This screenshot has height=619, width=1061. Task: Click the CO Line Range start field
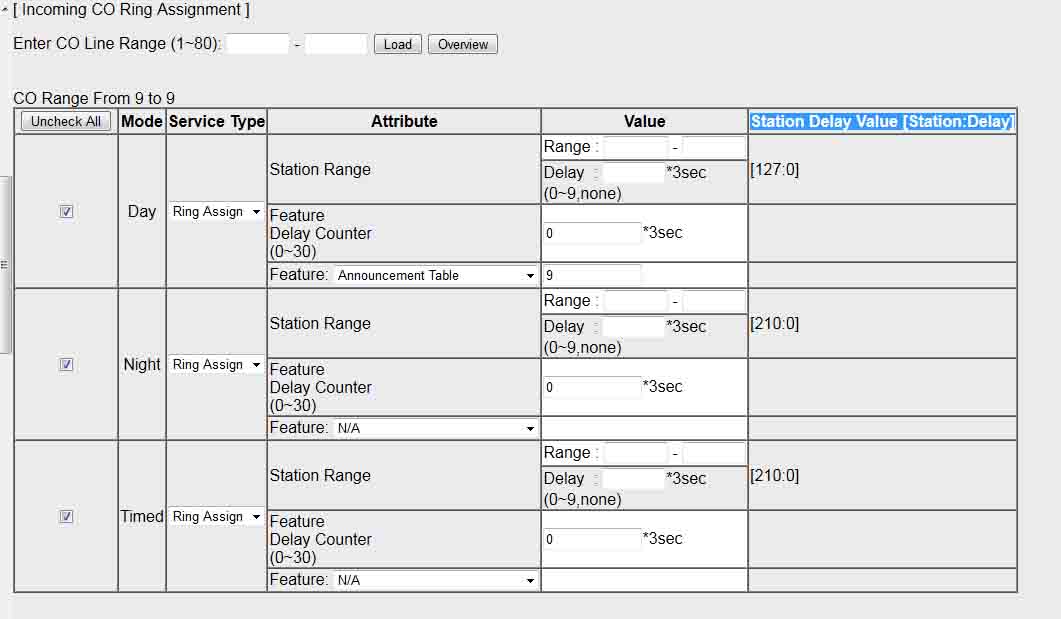pyautogui.click(x=257, y=44)
